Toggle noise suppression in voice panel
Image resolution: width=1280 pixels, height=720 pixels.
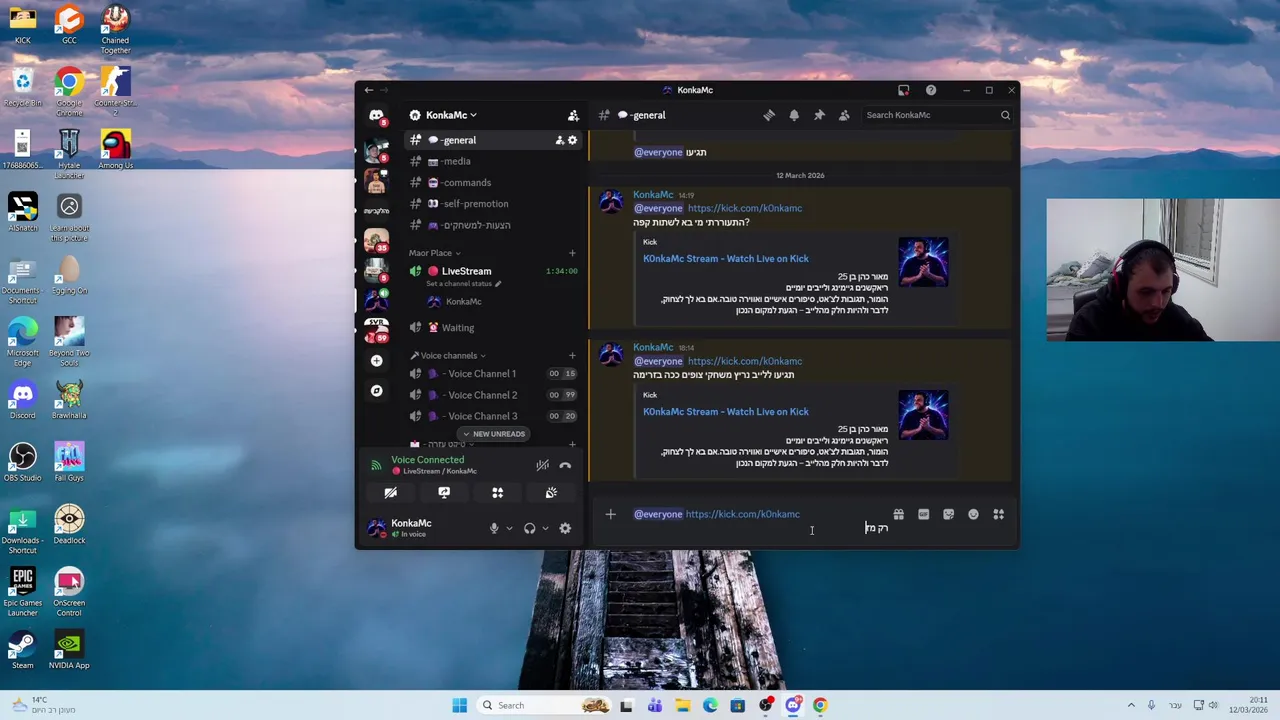(x=542, y=465)
